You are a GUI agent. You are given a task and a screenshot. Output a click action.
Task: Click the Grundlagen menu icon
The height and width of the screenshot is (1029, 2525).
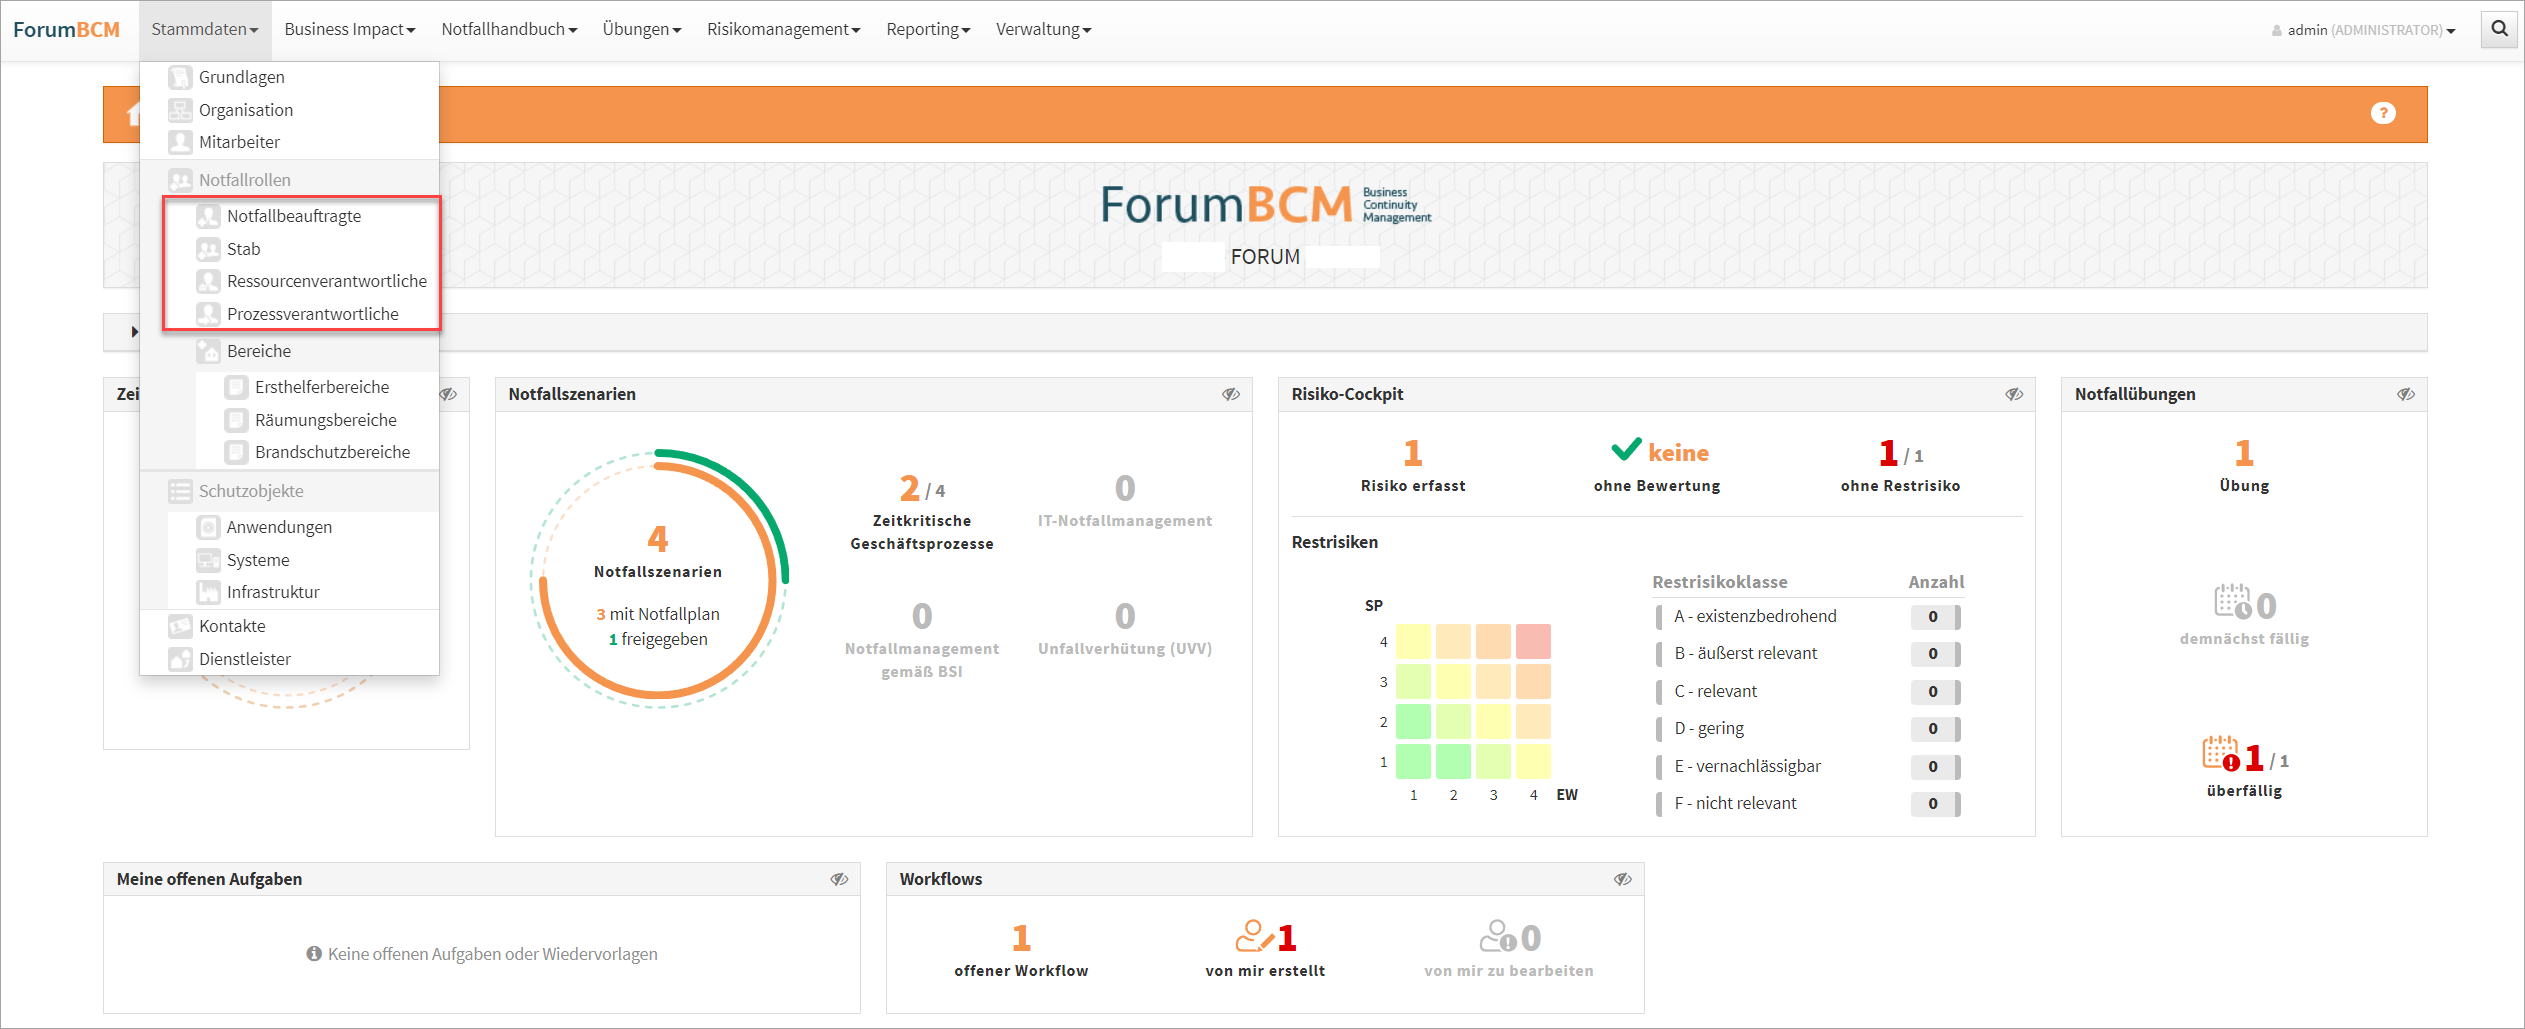(180, 77)
